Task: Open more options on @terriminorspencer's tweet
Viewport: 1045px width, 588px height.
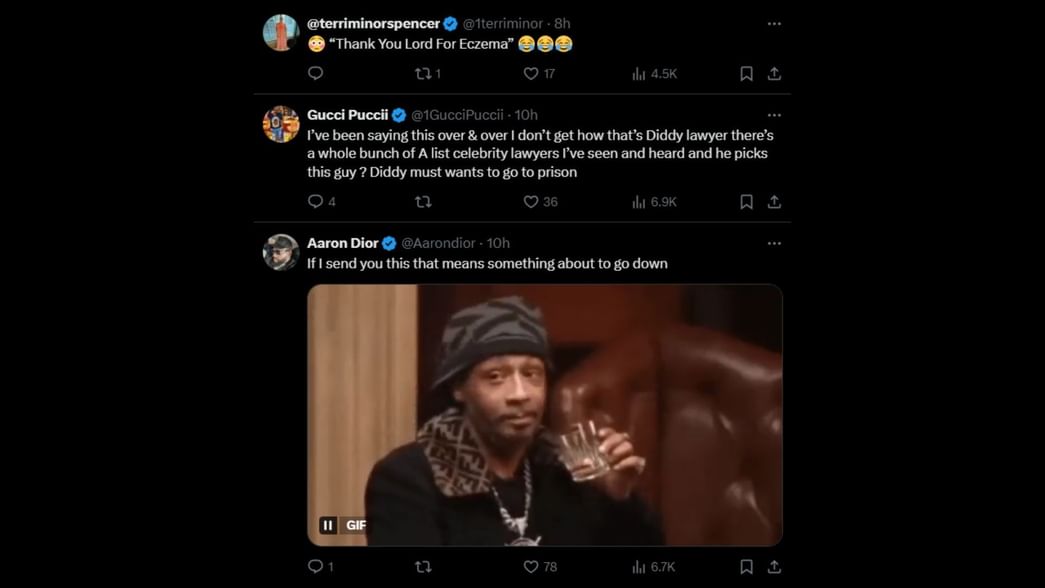Action: [x=774, y=22]
